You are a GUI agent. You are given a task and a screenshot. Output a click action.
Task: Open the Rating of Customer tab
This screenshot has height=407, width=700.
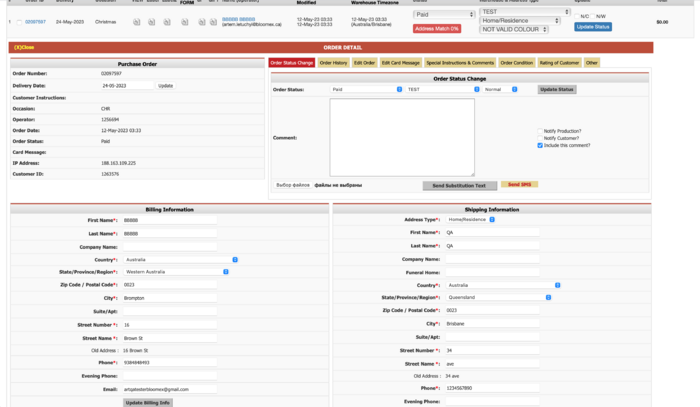(x=559, y=63)
